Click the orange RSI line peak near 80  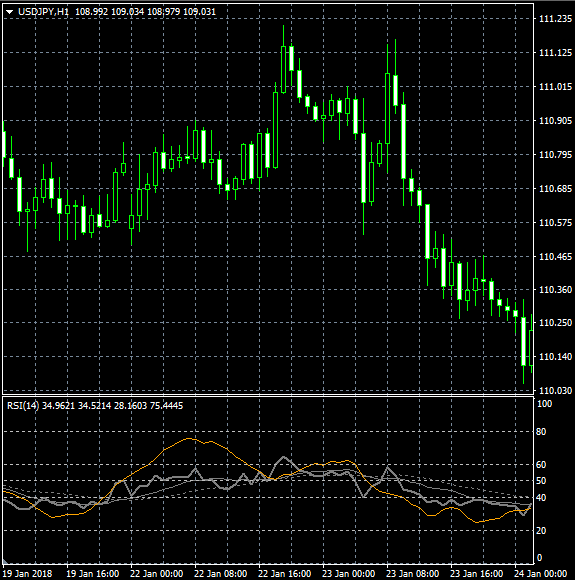coord(189,438)
